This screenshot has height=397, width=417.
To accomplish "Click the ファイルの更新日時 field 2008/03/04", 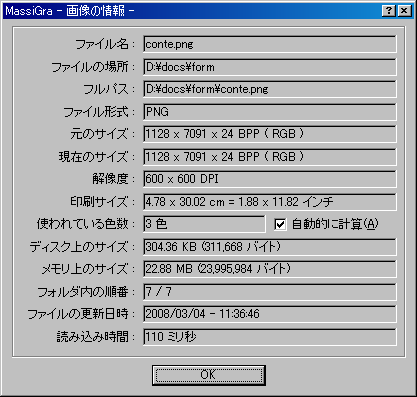I will 270,314.
